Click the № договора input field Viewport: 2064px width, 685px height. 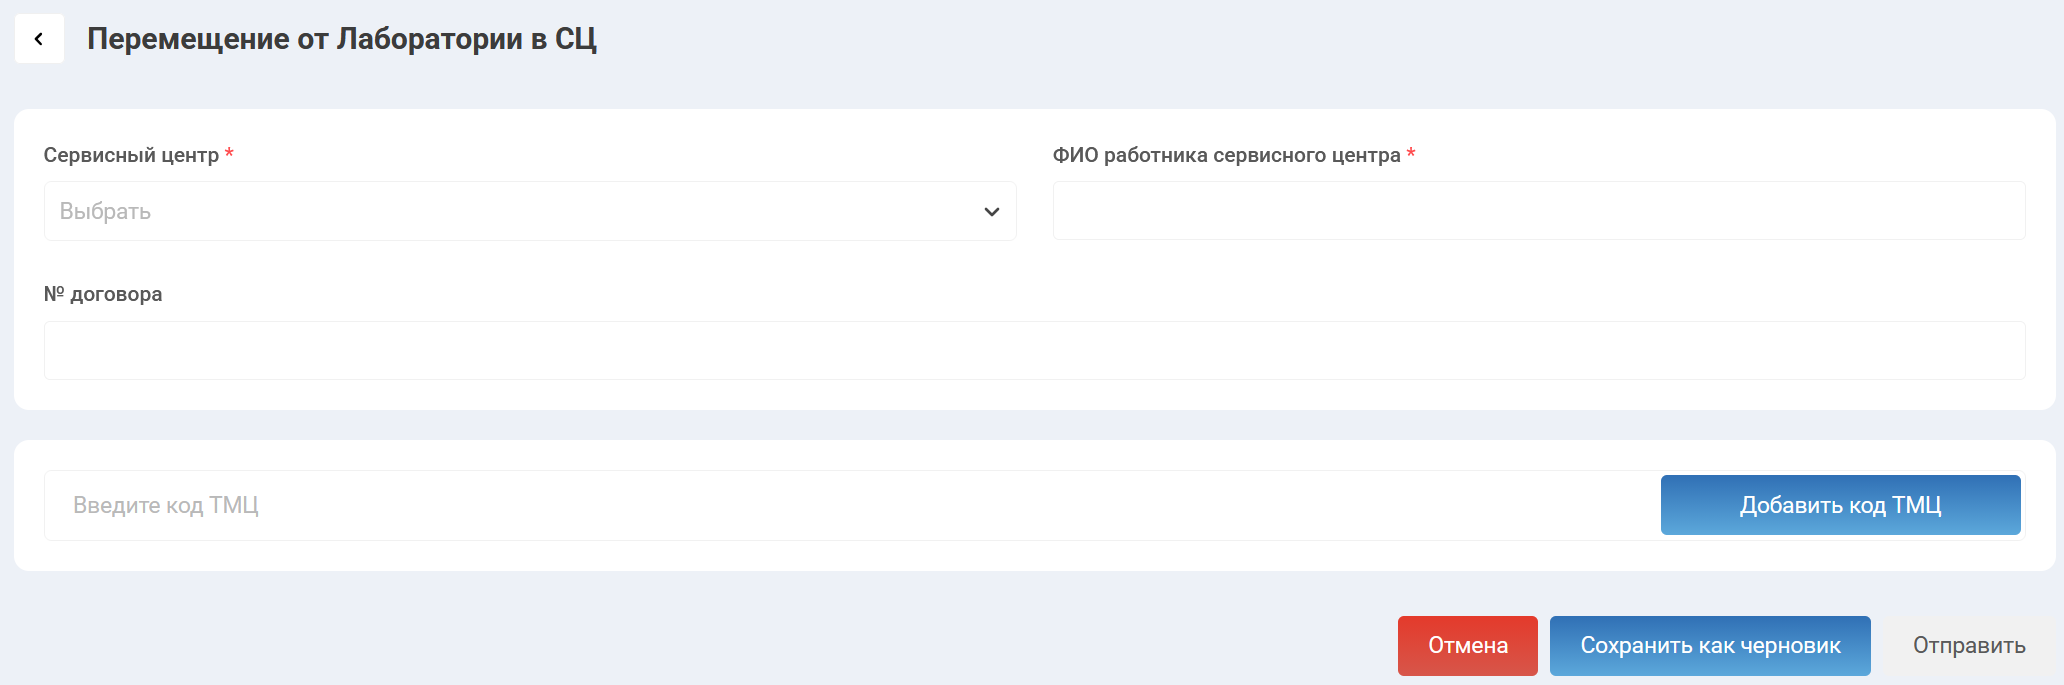pyautogui.click(x=1034, y=350)
